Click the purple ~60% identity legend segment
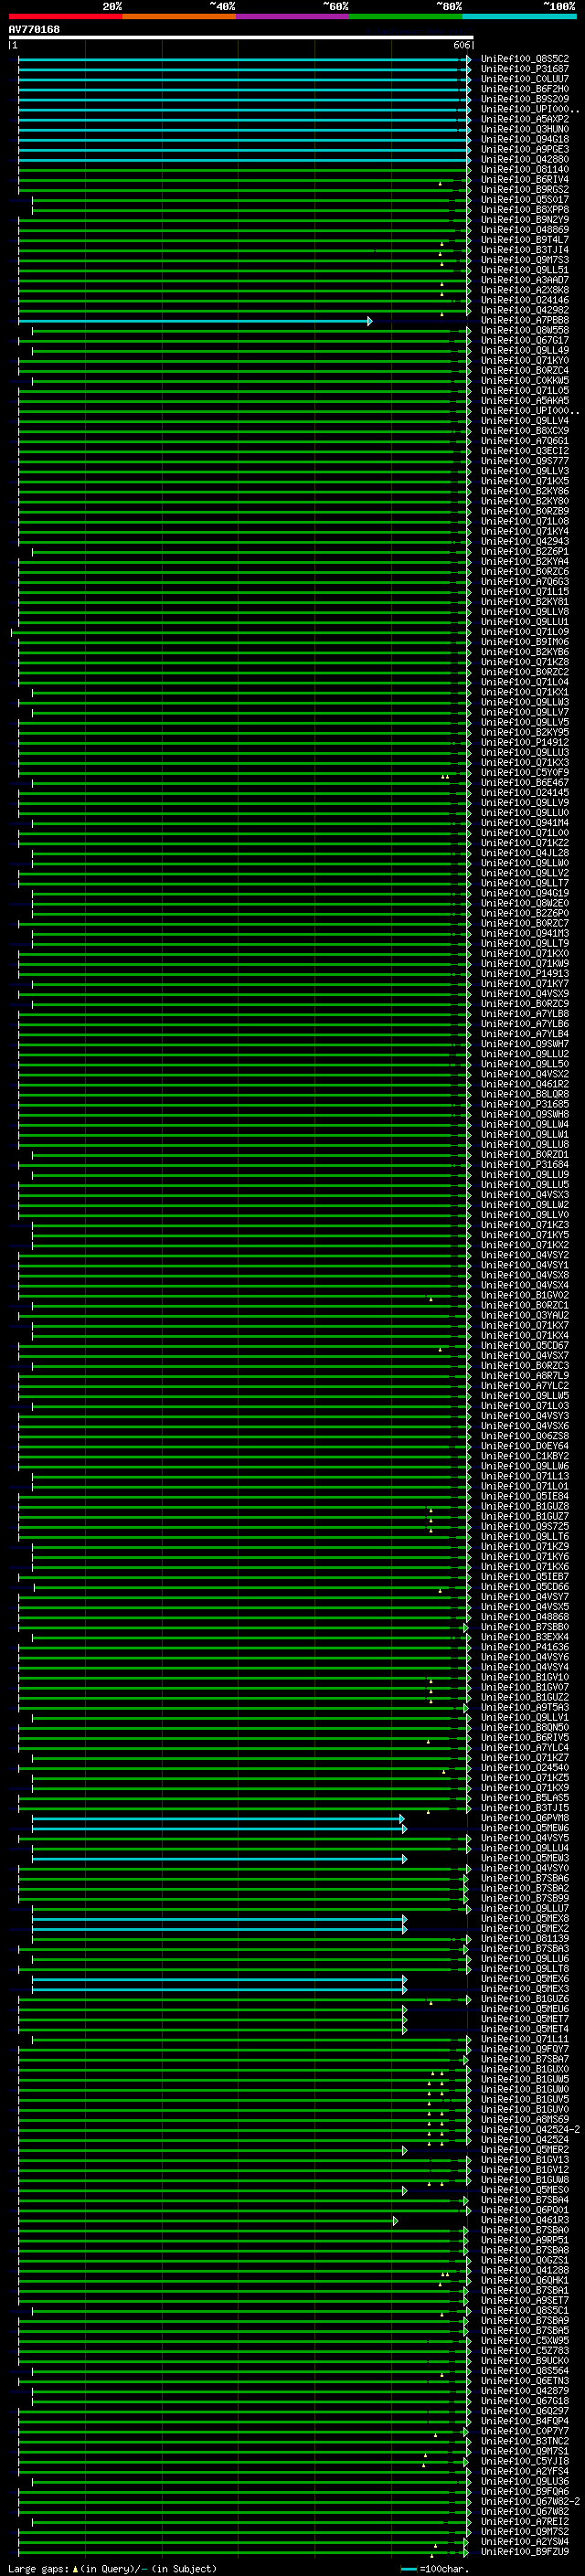This screenshot has width=585, height=2576. click(293, 16)
